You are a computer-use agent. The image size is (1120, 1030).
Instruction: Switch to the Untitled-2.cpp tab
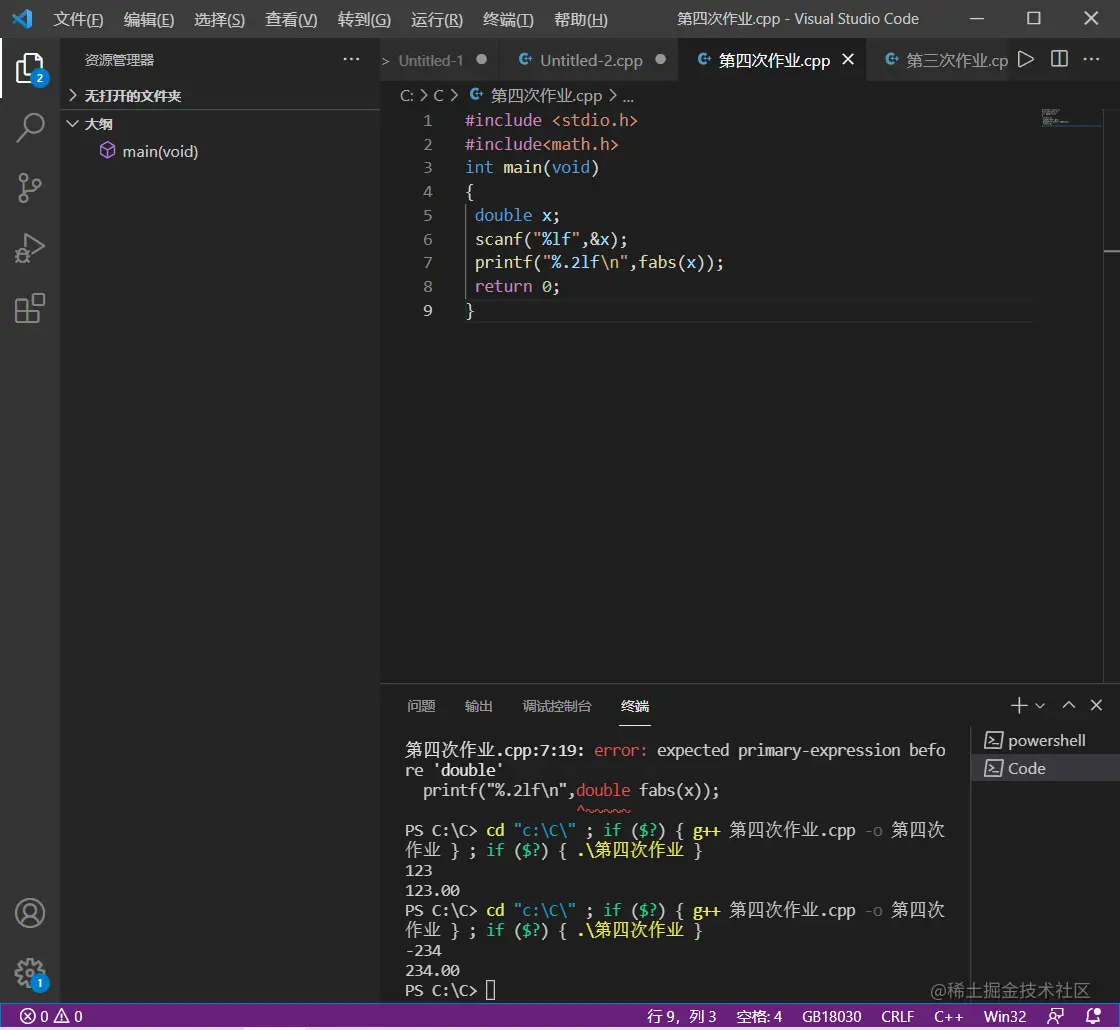click(590, 60)
